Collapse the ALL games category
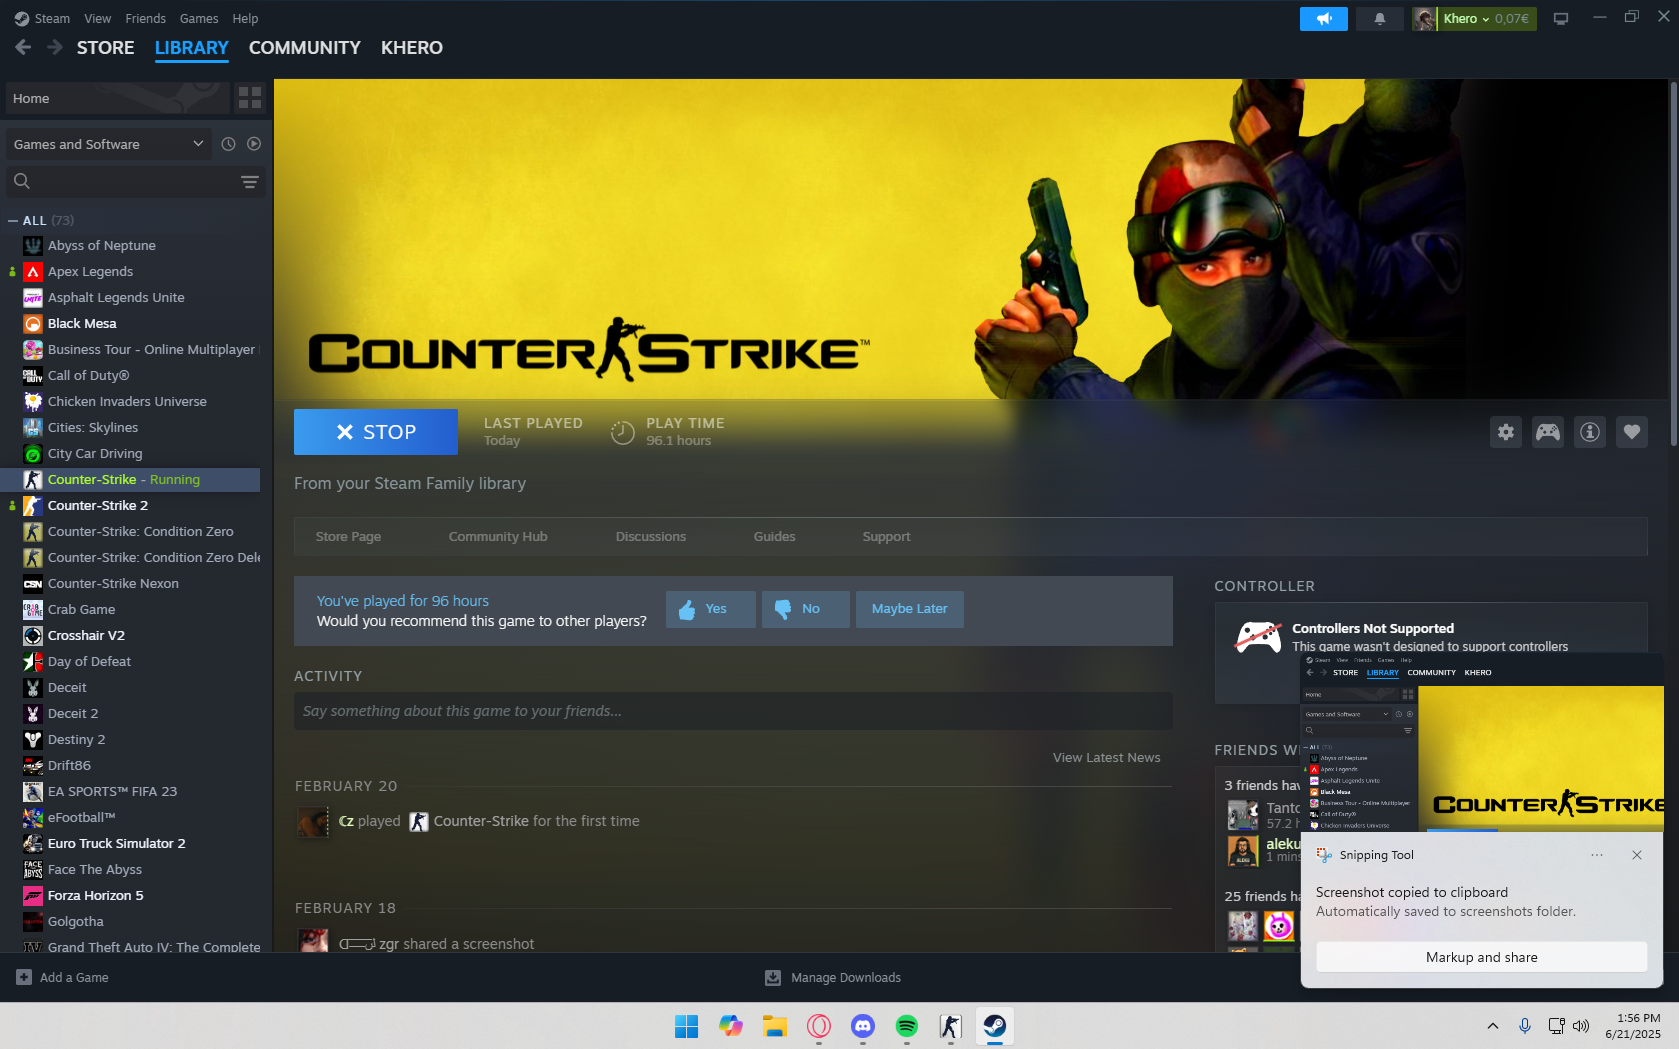 pyautogui.click(x=13, y=220)
